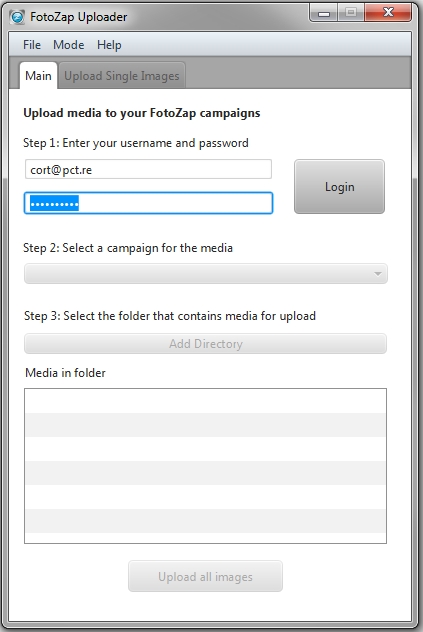Open the Help menu
This screenshot has width=423, height=632.
[109, 45]
